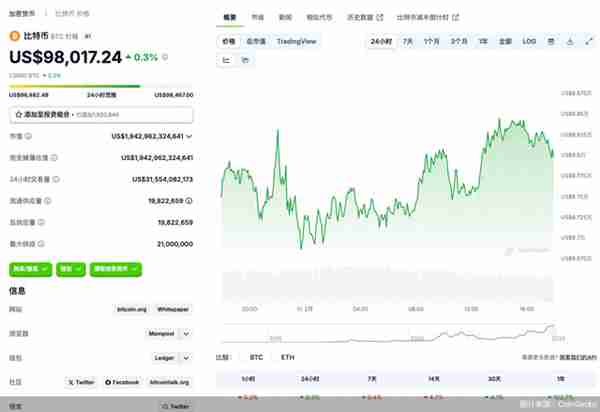
Task: Open the Ledger wallet dropdown
Action: tap(186, 358)
